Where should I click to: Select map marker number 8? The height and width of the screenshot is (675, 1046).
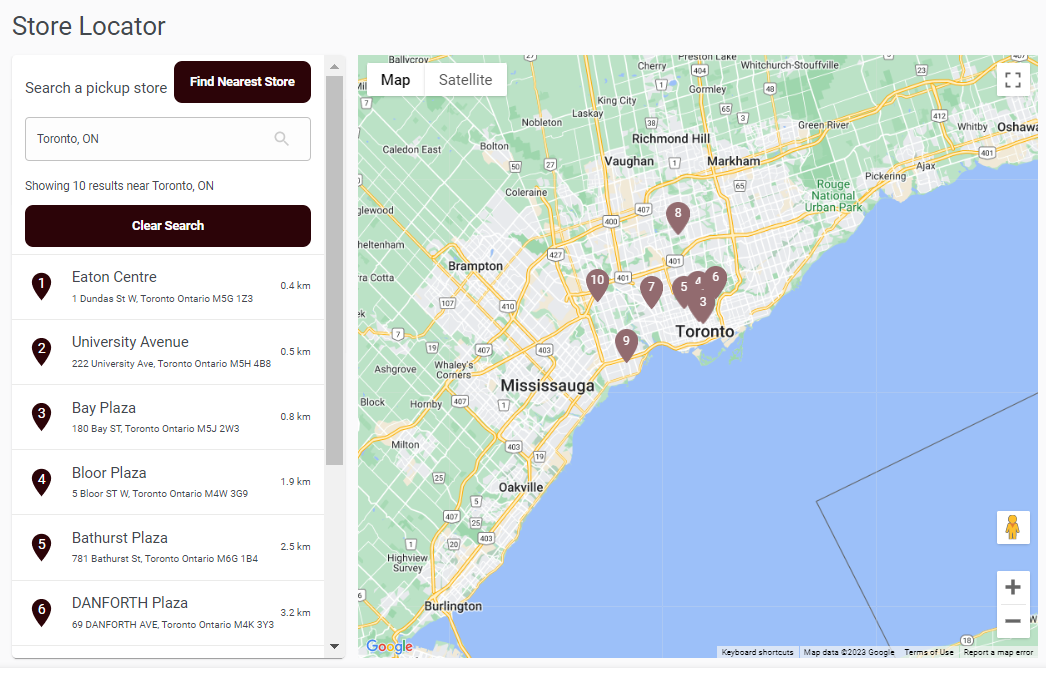click(x=678, y=217)
